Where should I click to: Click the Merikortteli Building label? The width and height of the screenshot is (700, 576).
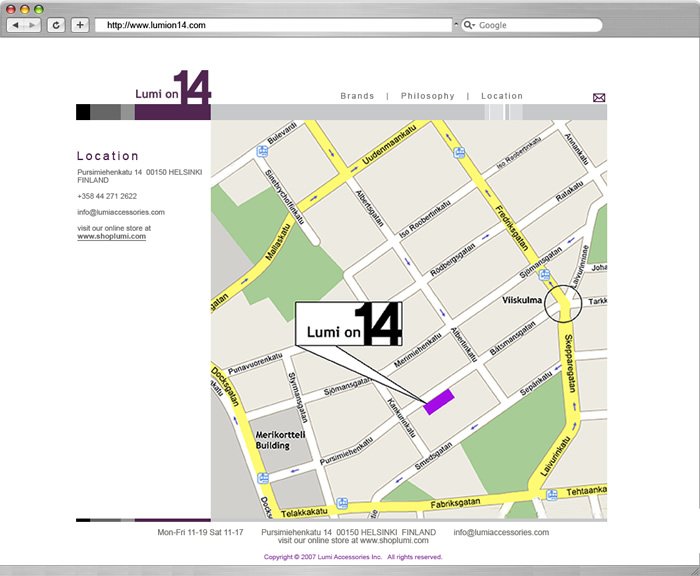[x=280, y=440]
